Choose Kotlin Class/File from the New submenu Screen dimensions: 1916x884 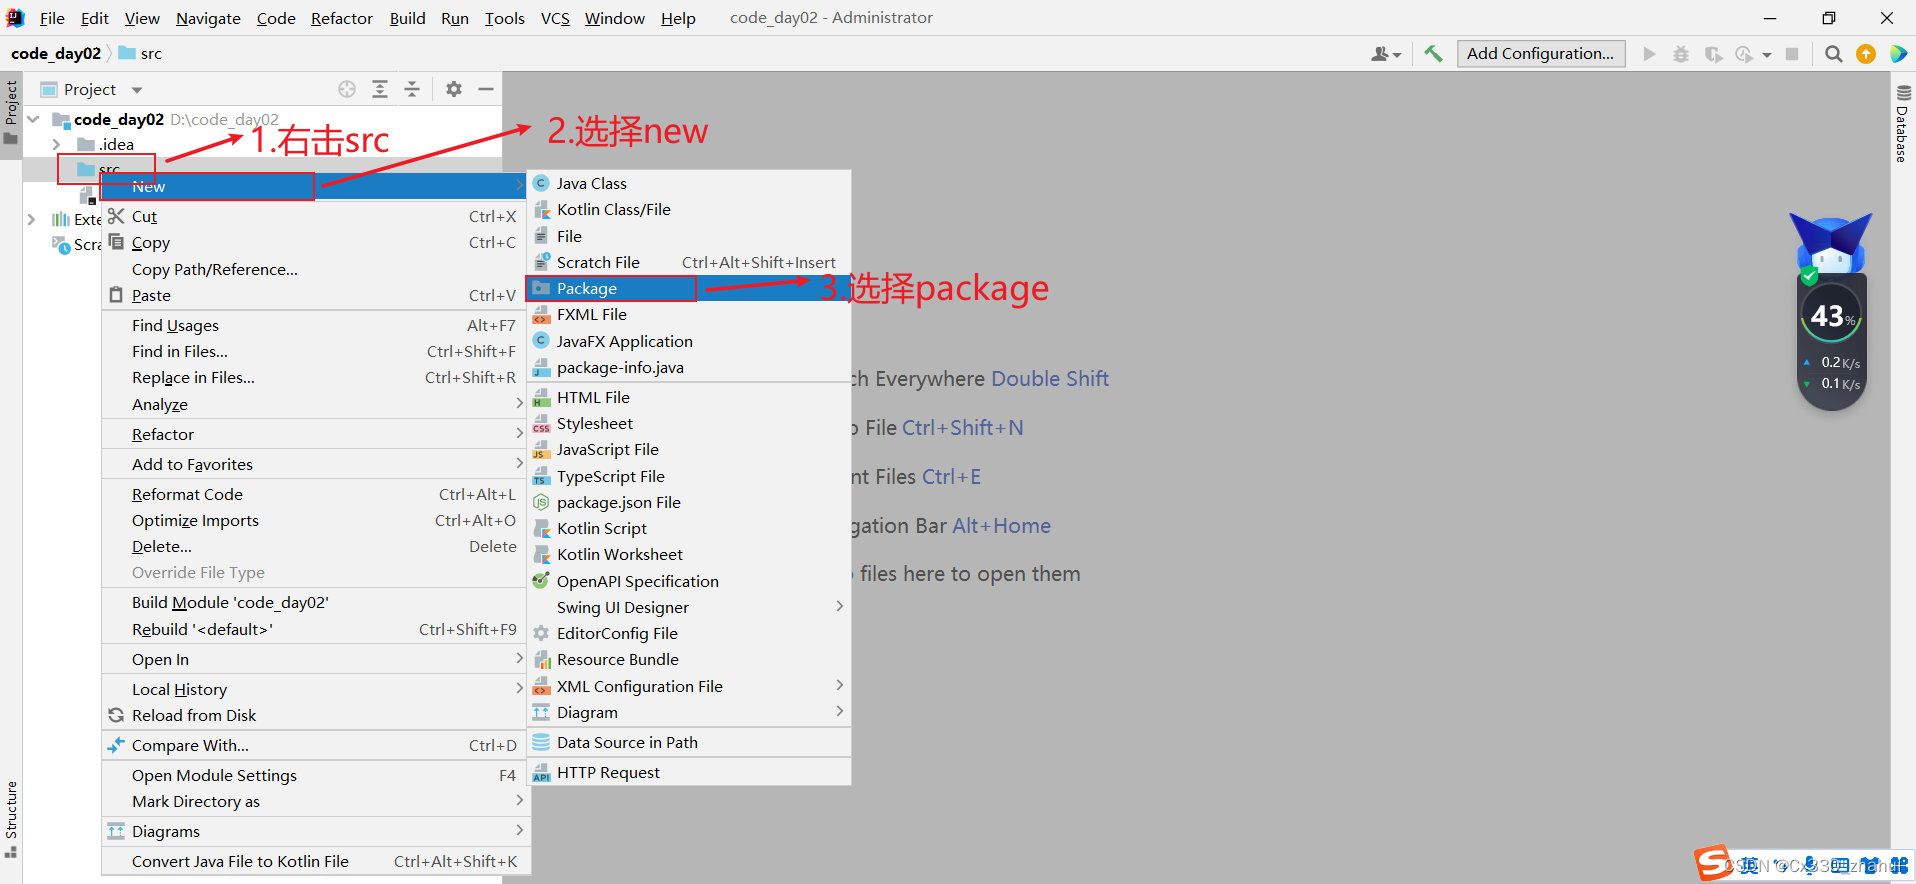[688, 209]
